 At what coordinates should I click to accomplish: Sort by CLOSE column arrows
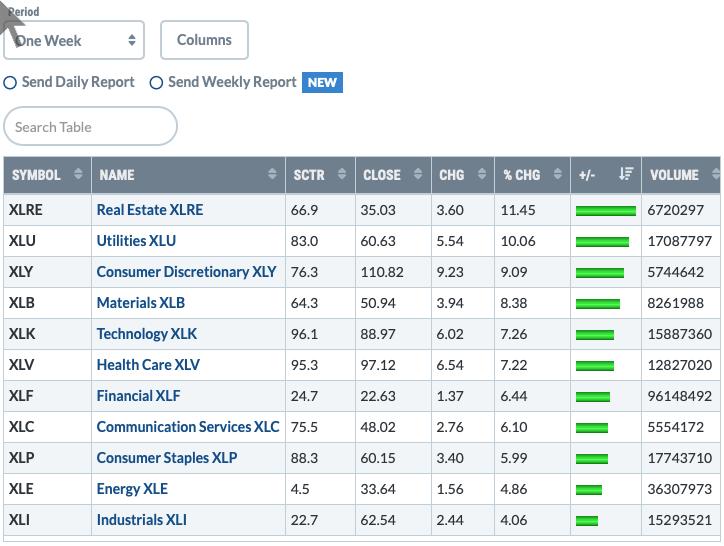point(418,174)
